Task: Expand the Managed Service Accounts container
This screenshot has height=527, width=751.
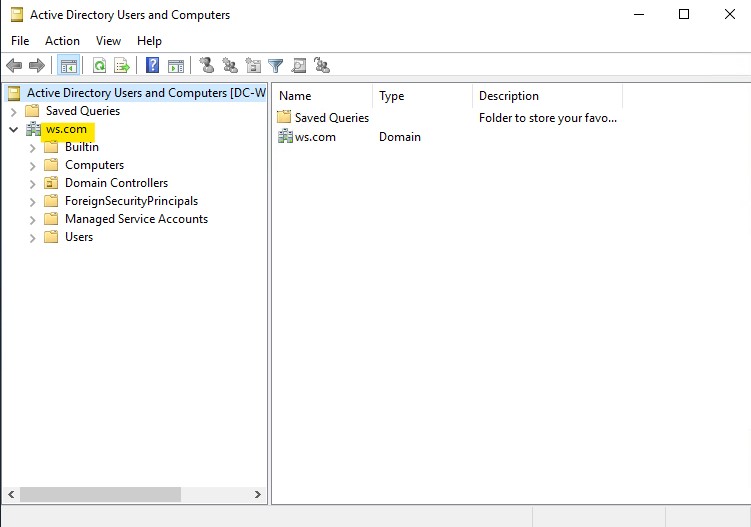Action: tap(33, 220)
